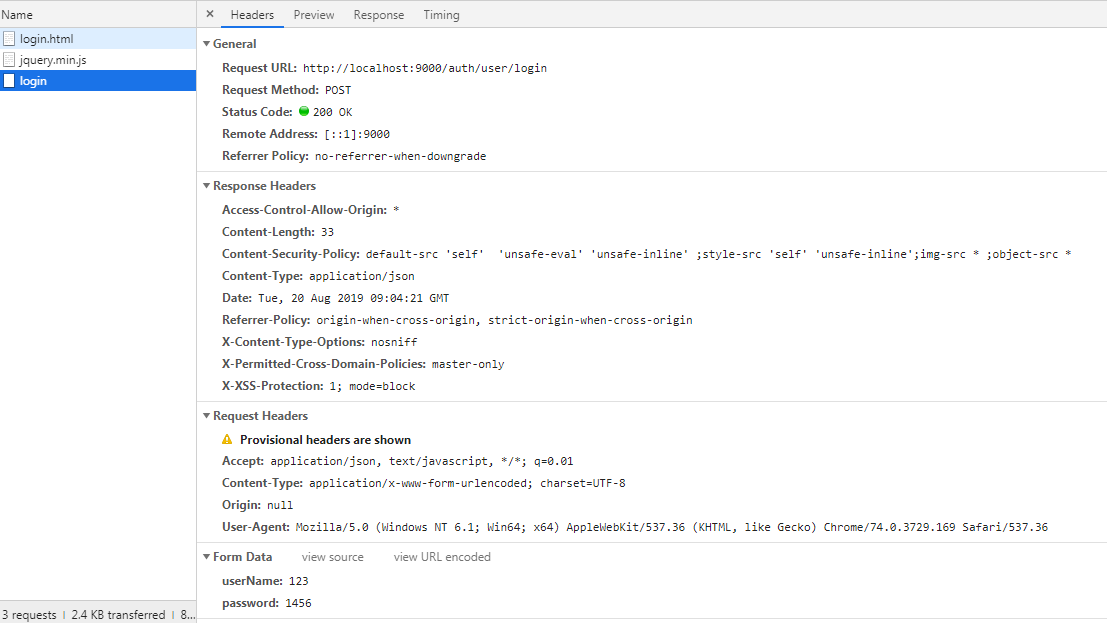Switch to the Preview tab
This screenshot has width=1107, height=623.
coord(313,14)
